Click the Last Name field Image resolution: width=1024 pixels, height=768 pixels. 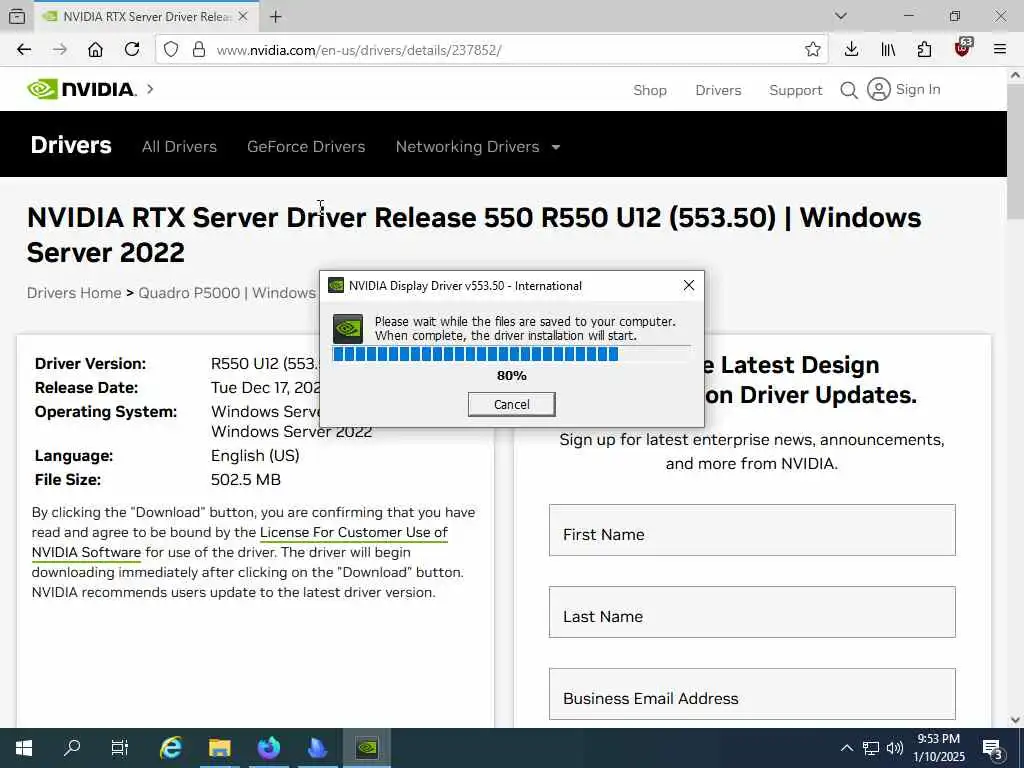pyautogui.click(x=752, y=612)
